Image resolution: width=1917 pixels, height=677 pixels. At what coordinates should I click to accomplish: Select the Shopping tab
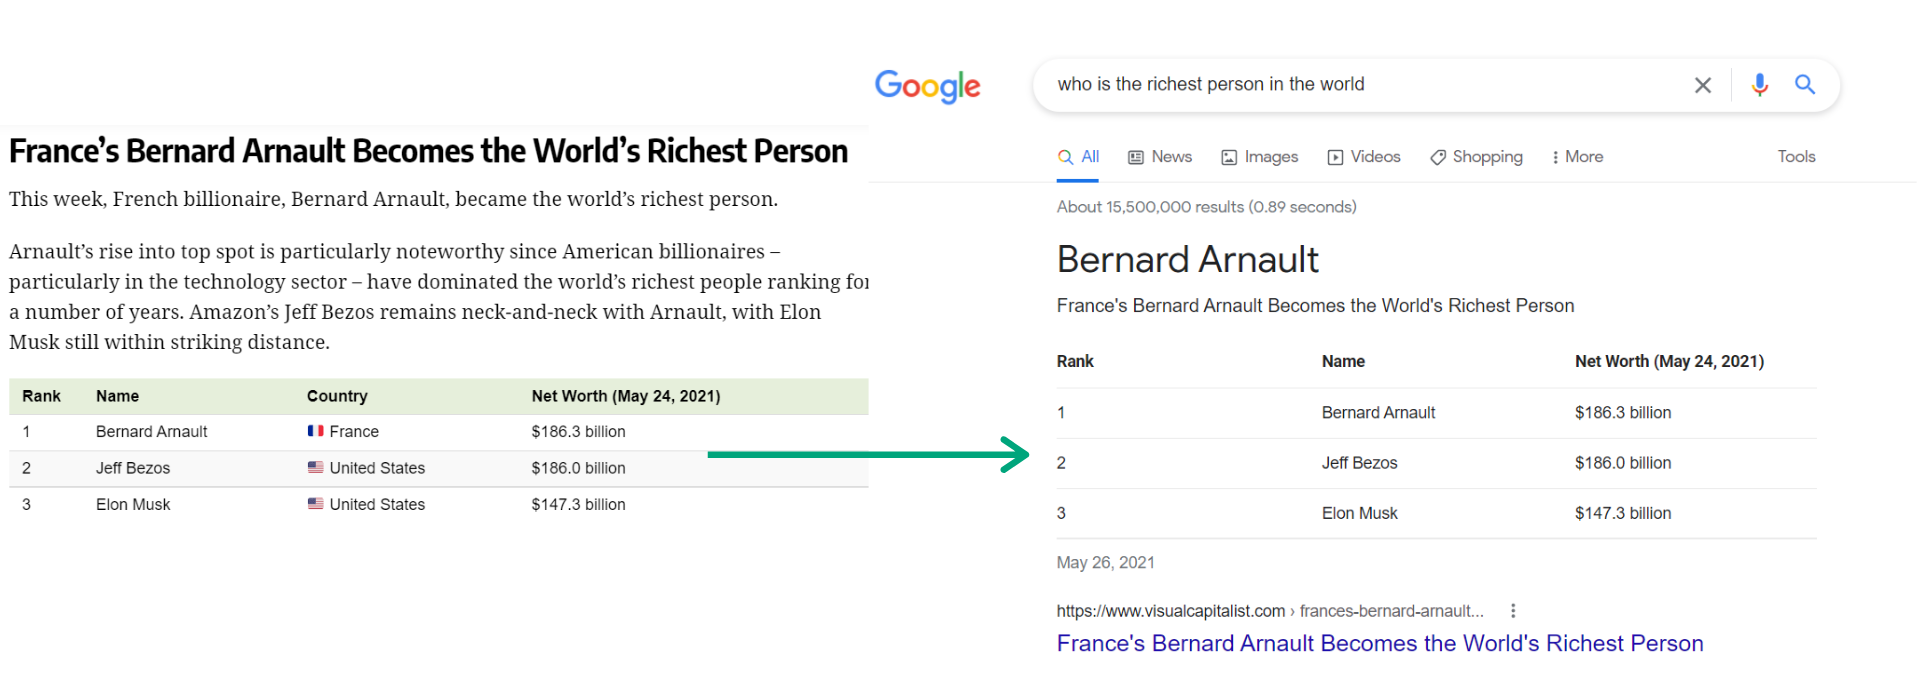1476,157
